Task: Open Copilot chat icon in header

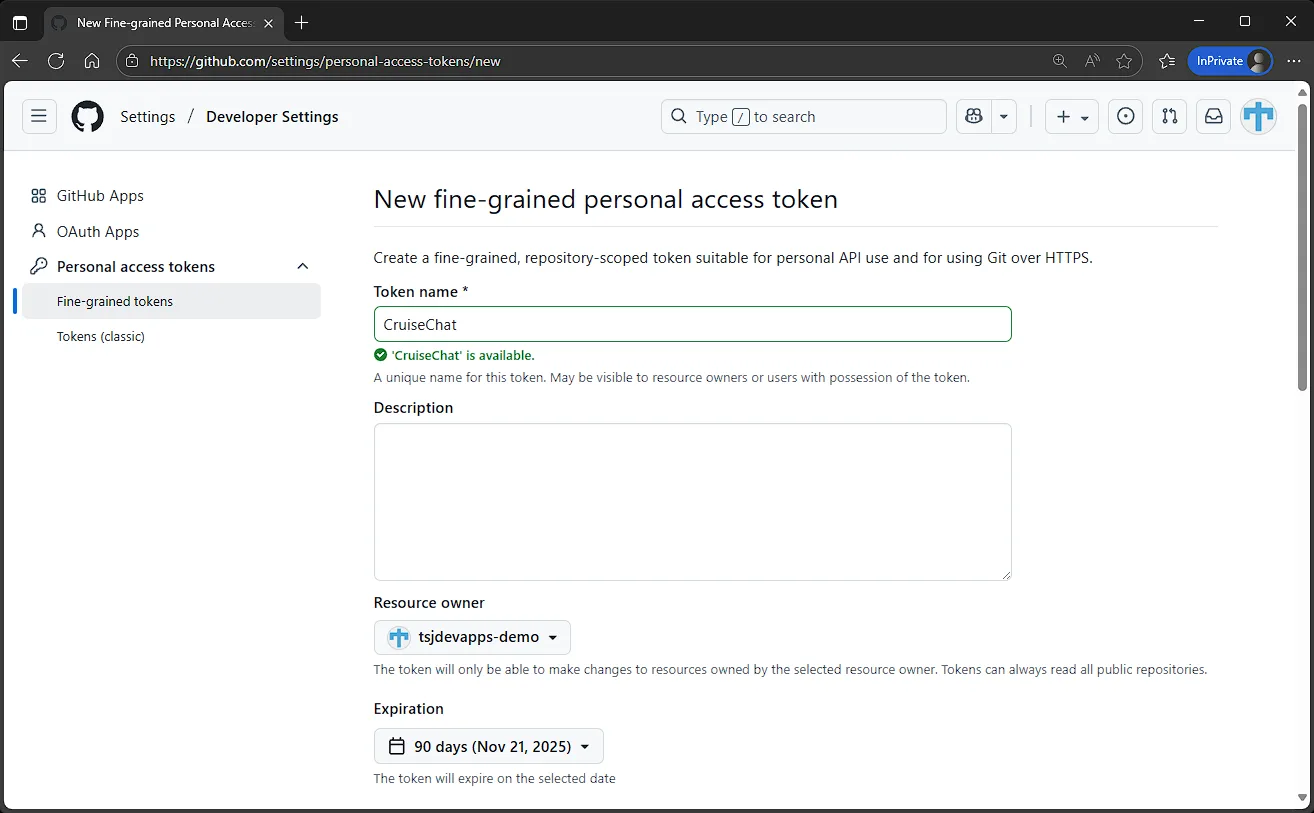Action: coord(973,116)
